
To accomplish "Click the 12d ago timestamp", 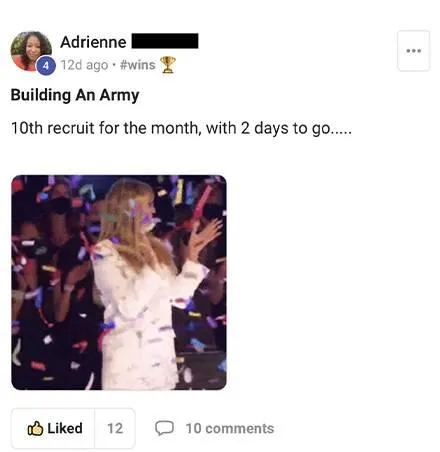I will (x=84, y=65).
